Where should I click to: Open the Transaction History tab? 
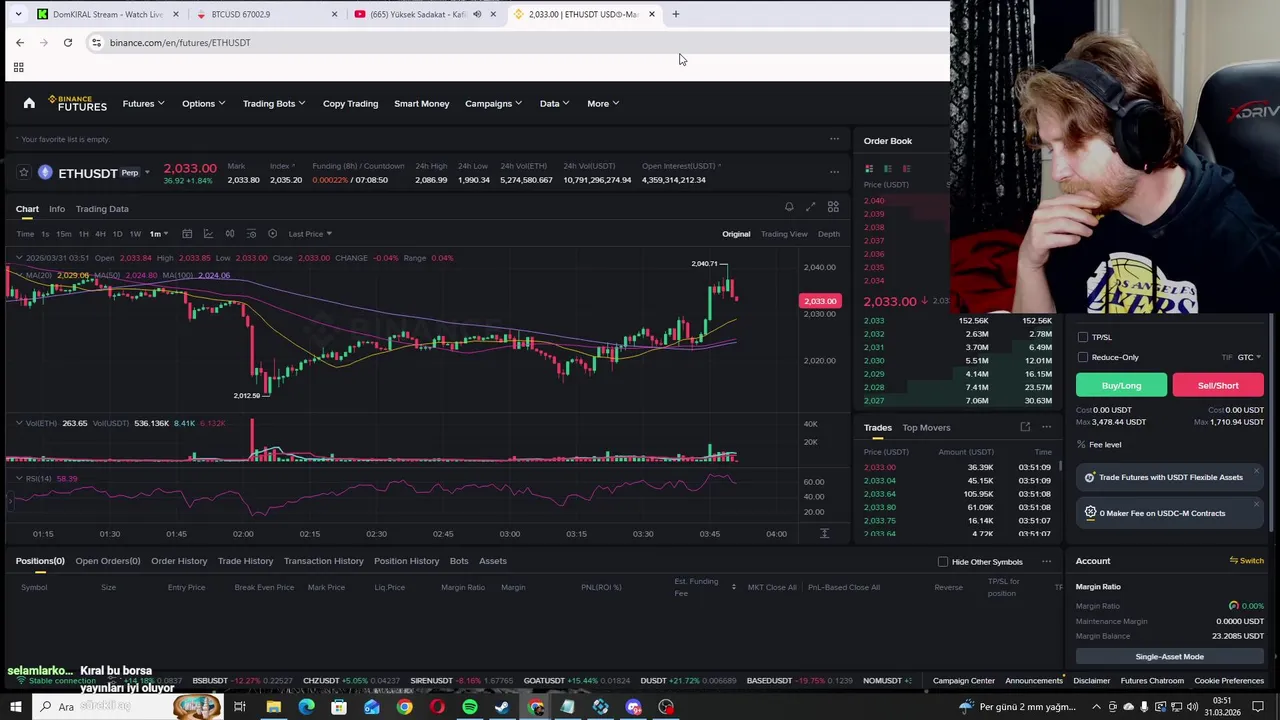(324, 561)
